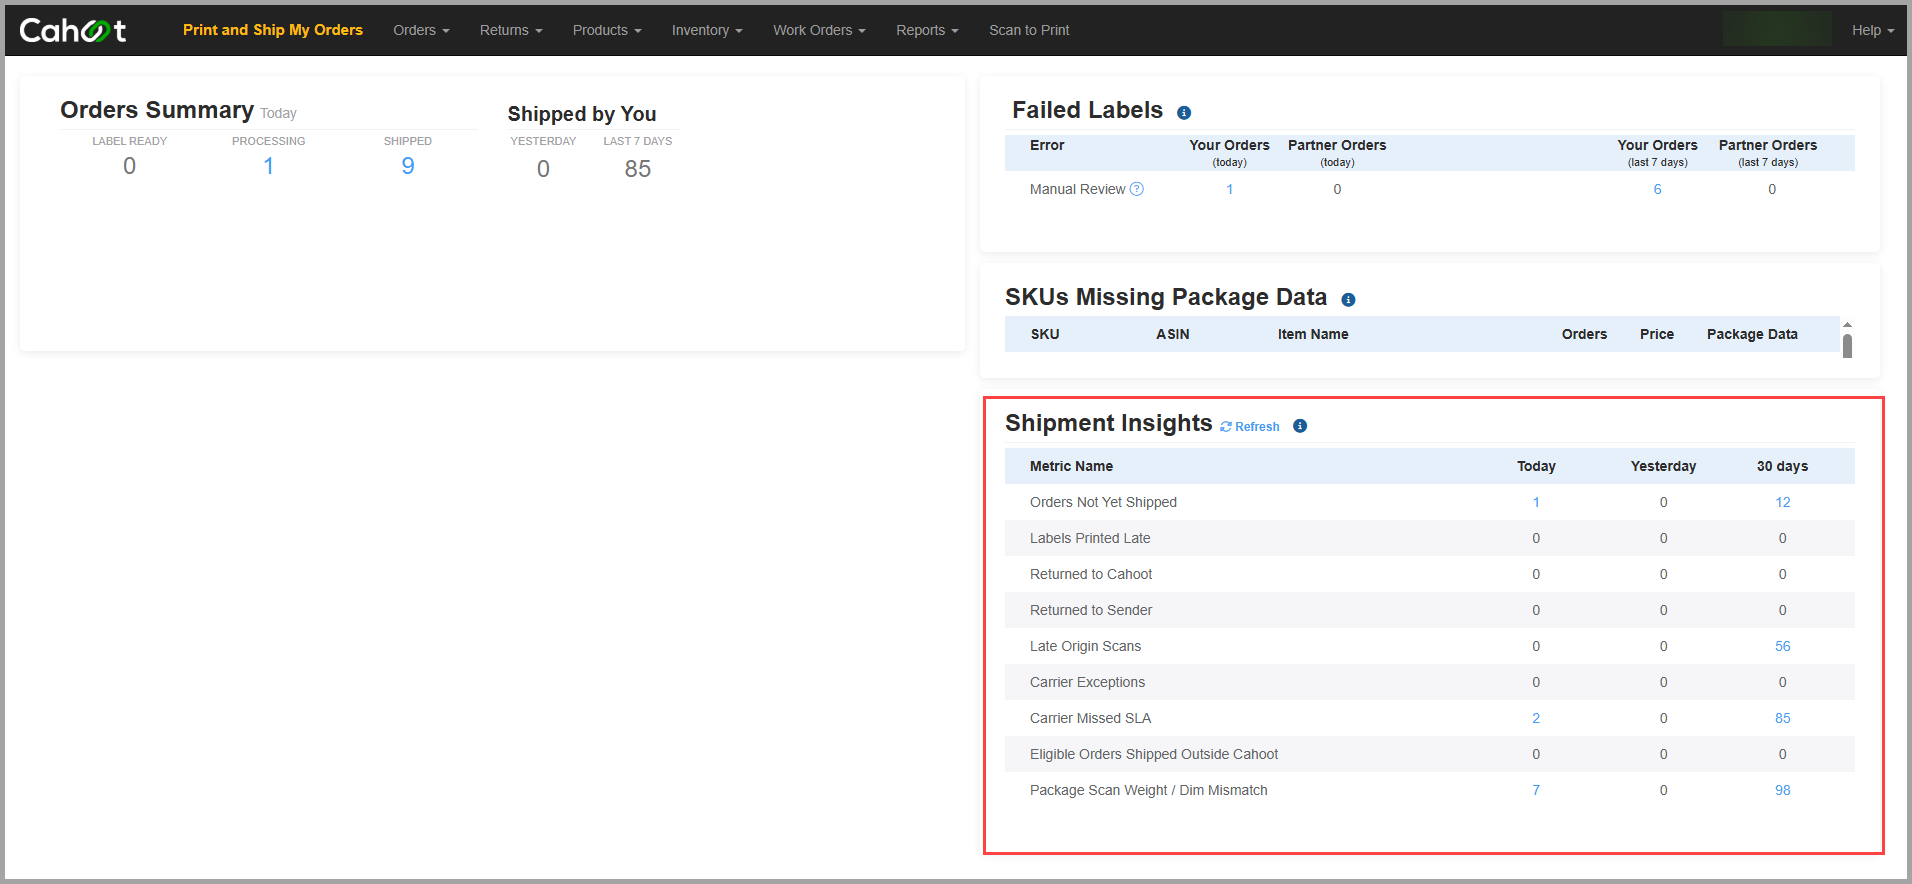Open Shipped orders count 9
The height and width of the screenshot is (884, 1912).
click(x=408, y=166)
